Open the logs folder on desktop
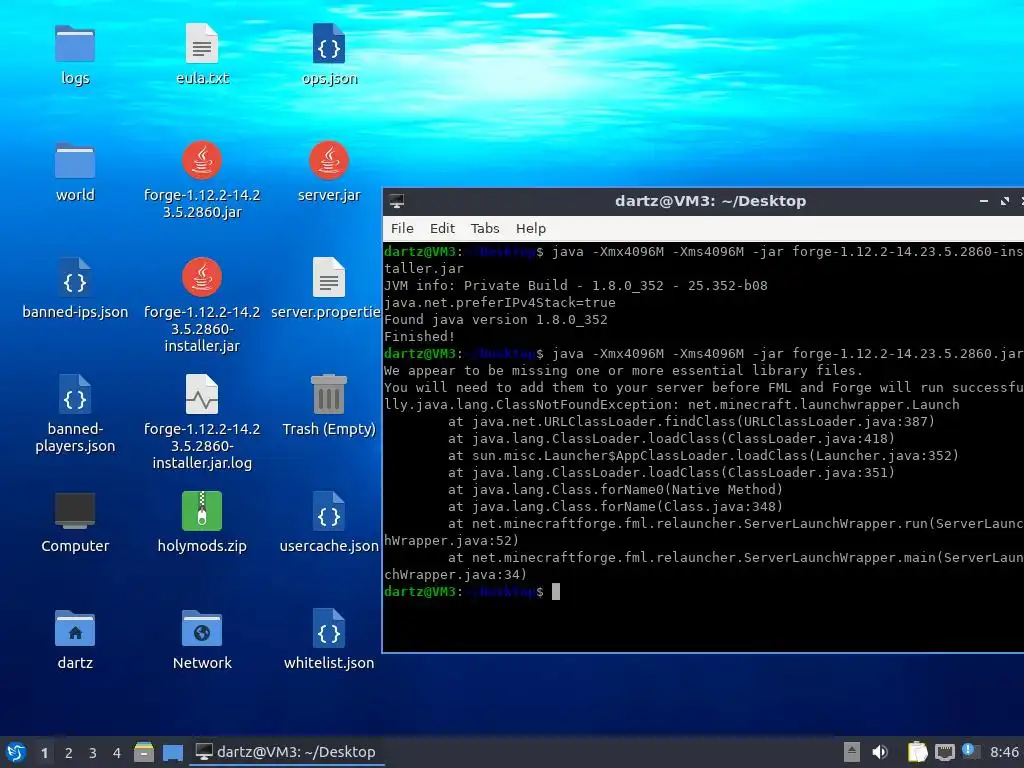1024x768 pixels. tap(74, 44)
